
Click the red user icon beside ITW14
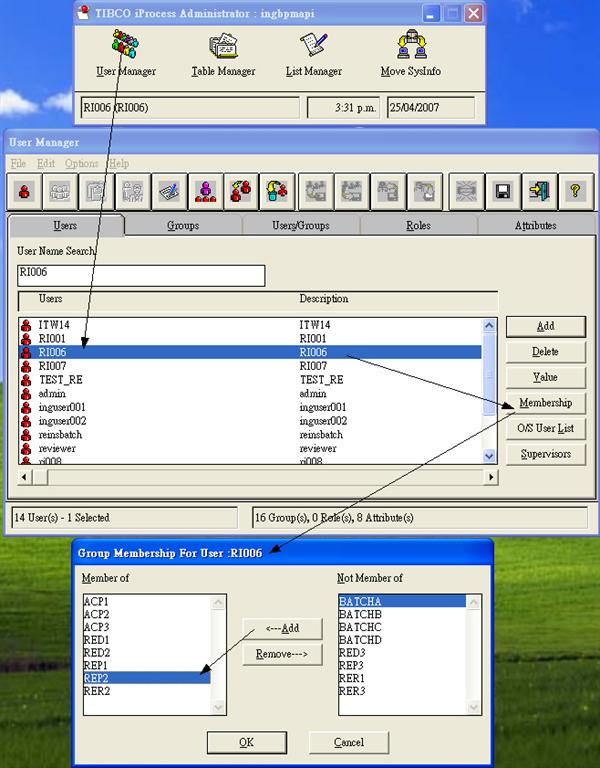(26, 325)
